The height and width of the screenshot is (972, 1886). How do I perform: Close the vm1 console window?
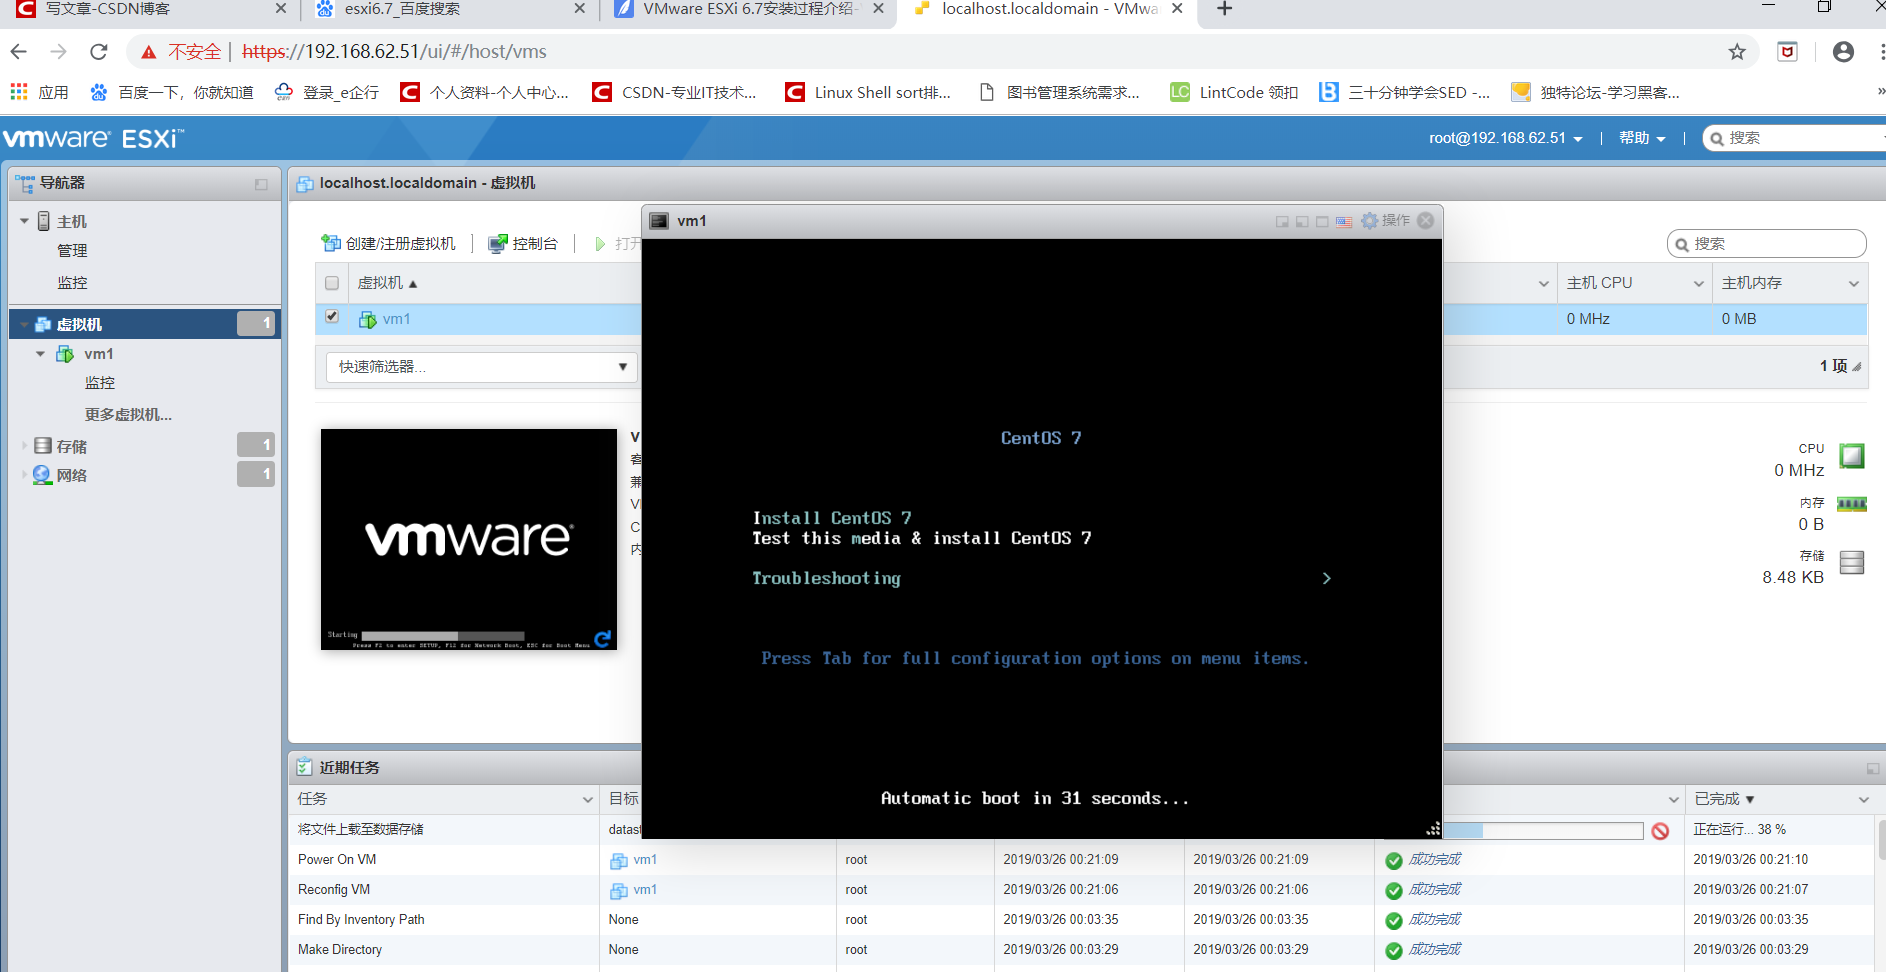[1426, 220]
